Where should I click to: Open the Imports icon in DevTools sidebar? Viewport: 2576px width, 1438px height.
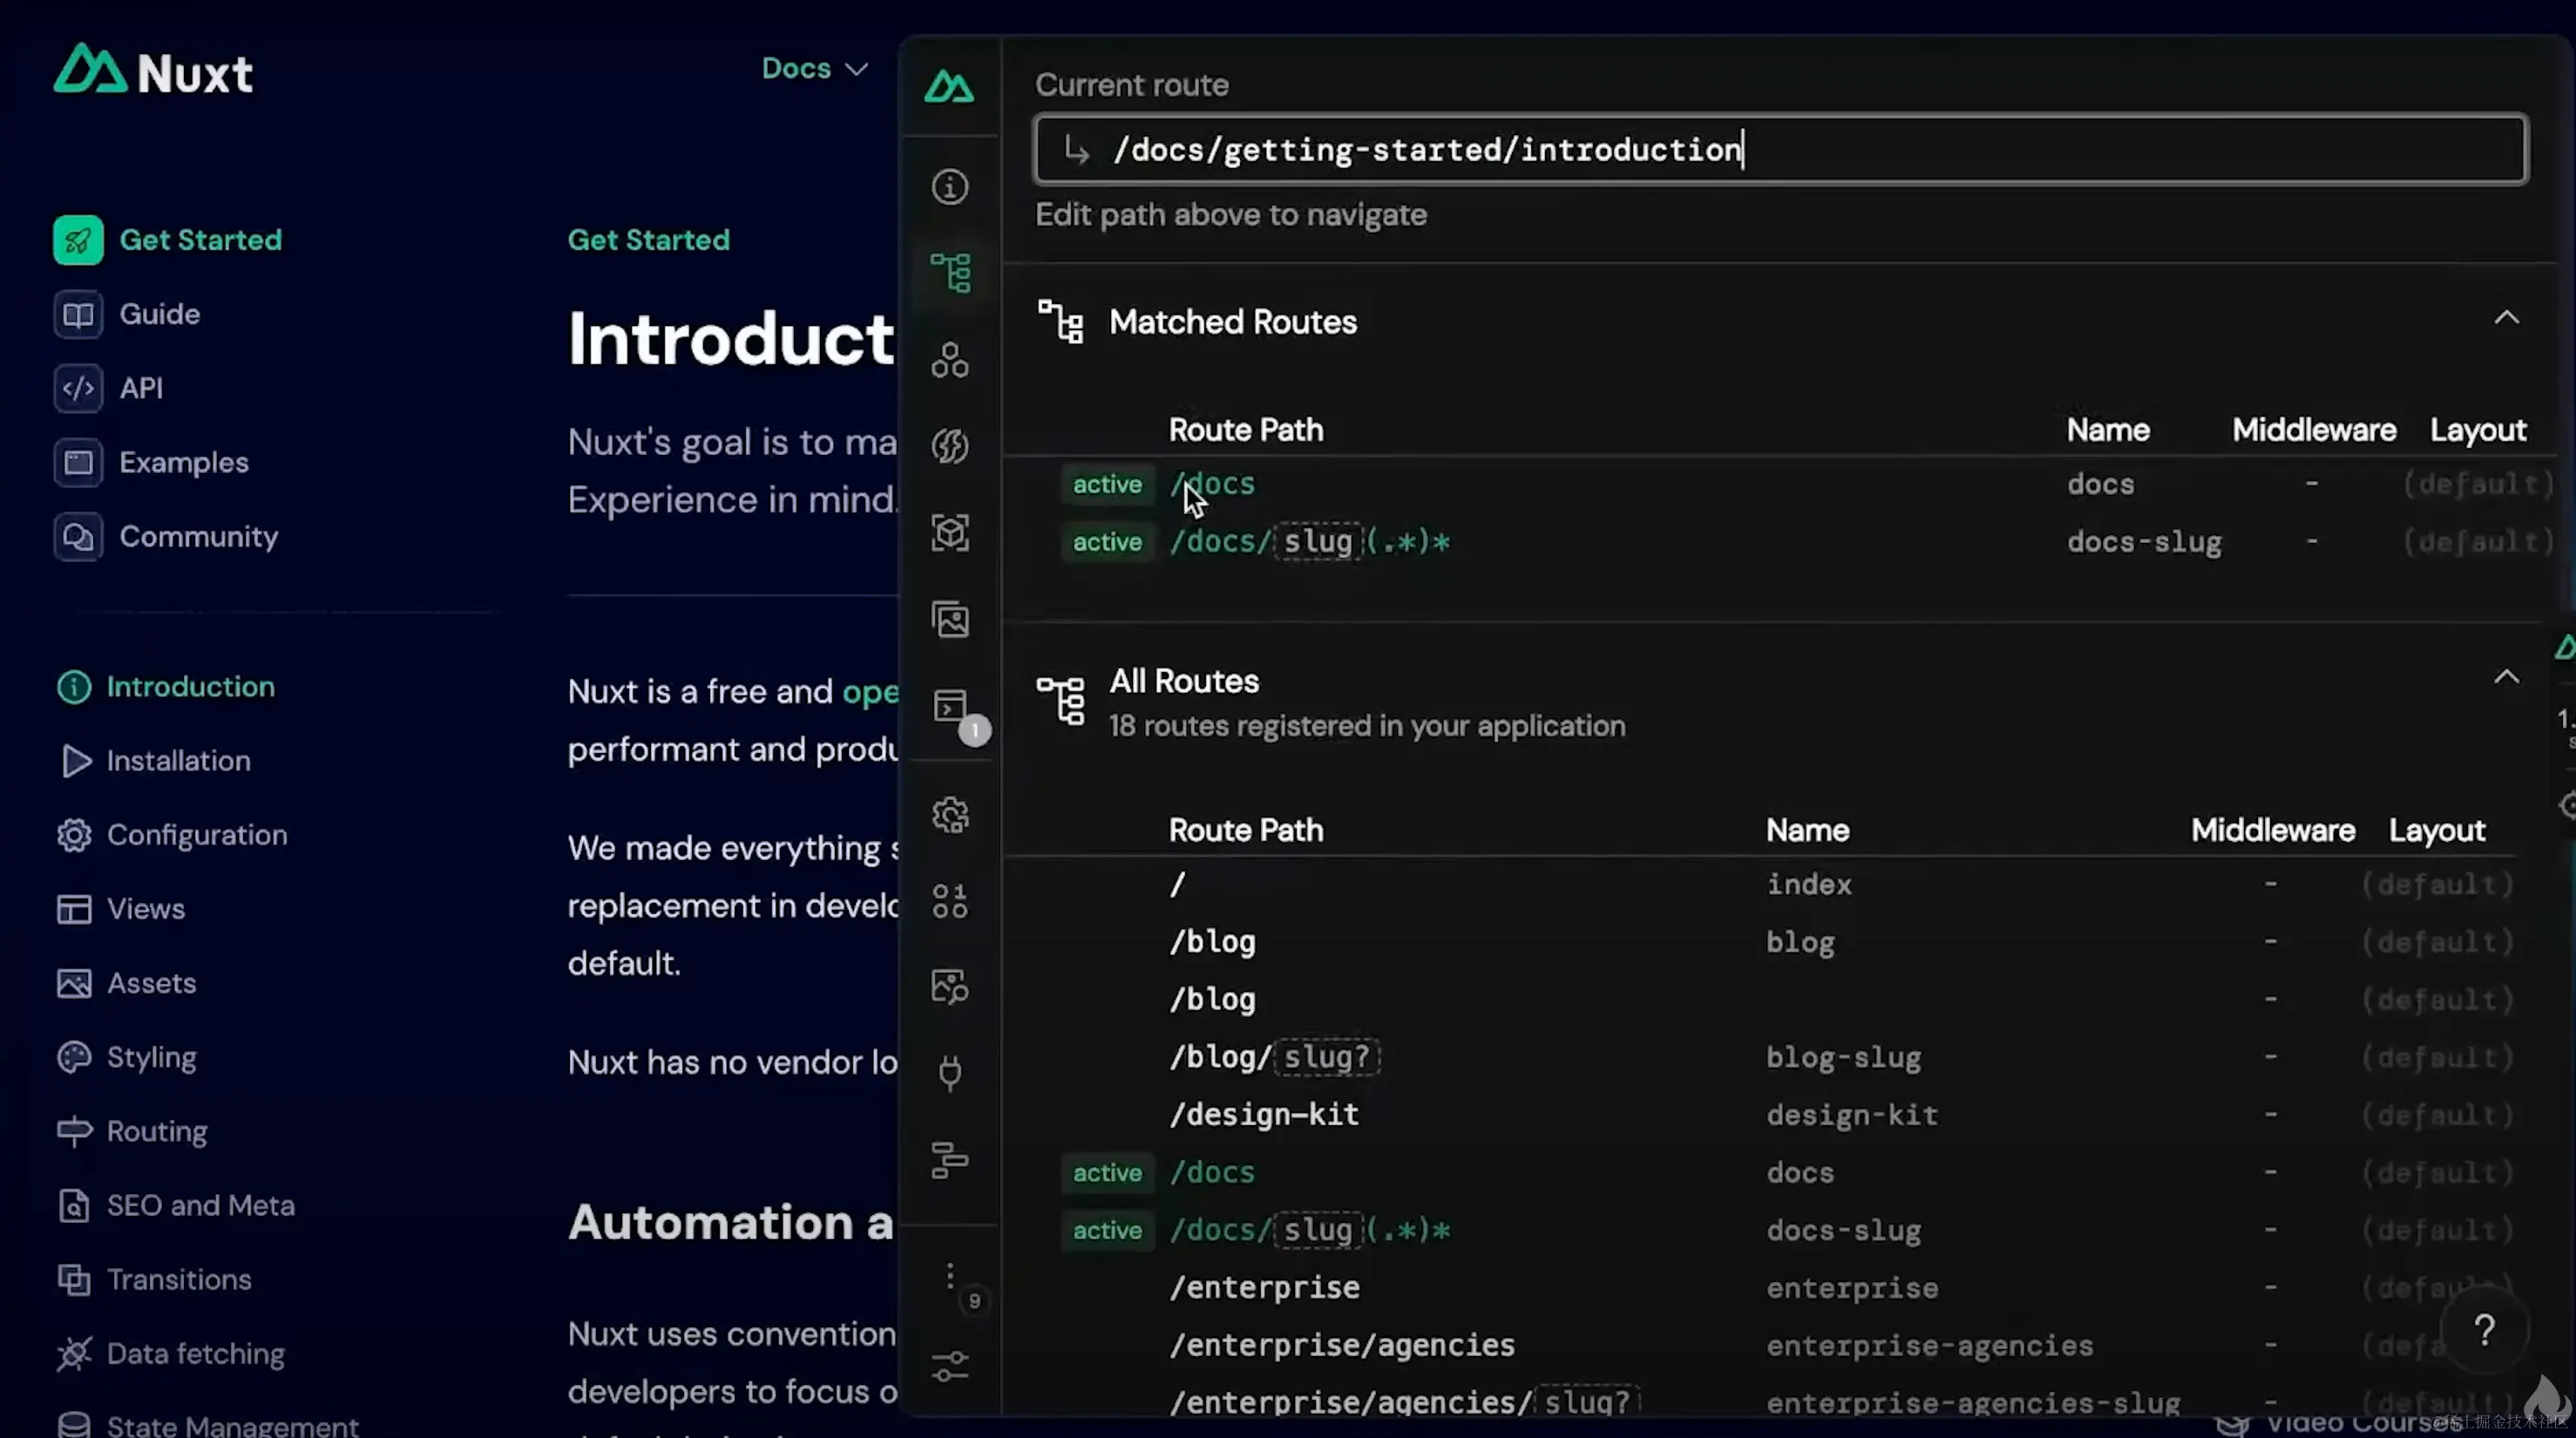coord(950,446)
